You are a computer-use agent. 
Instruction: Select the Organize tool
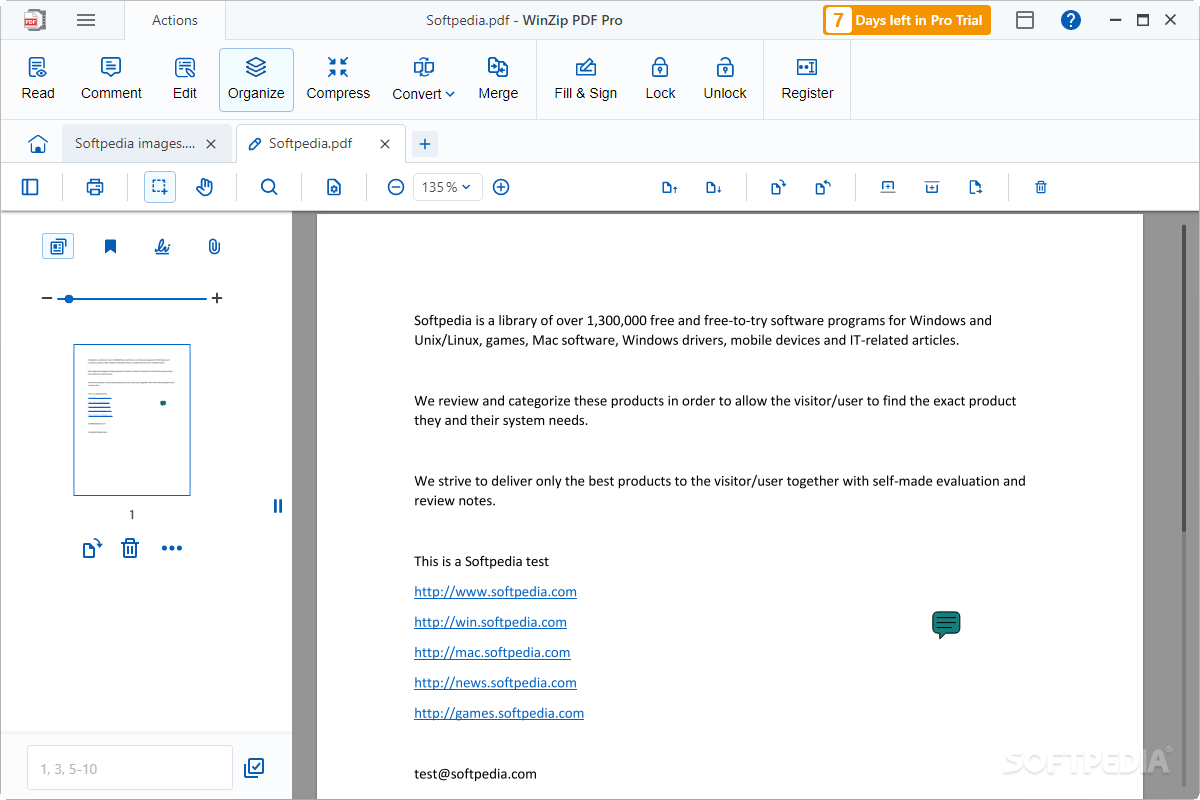[x=256, y=79]
